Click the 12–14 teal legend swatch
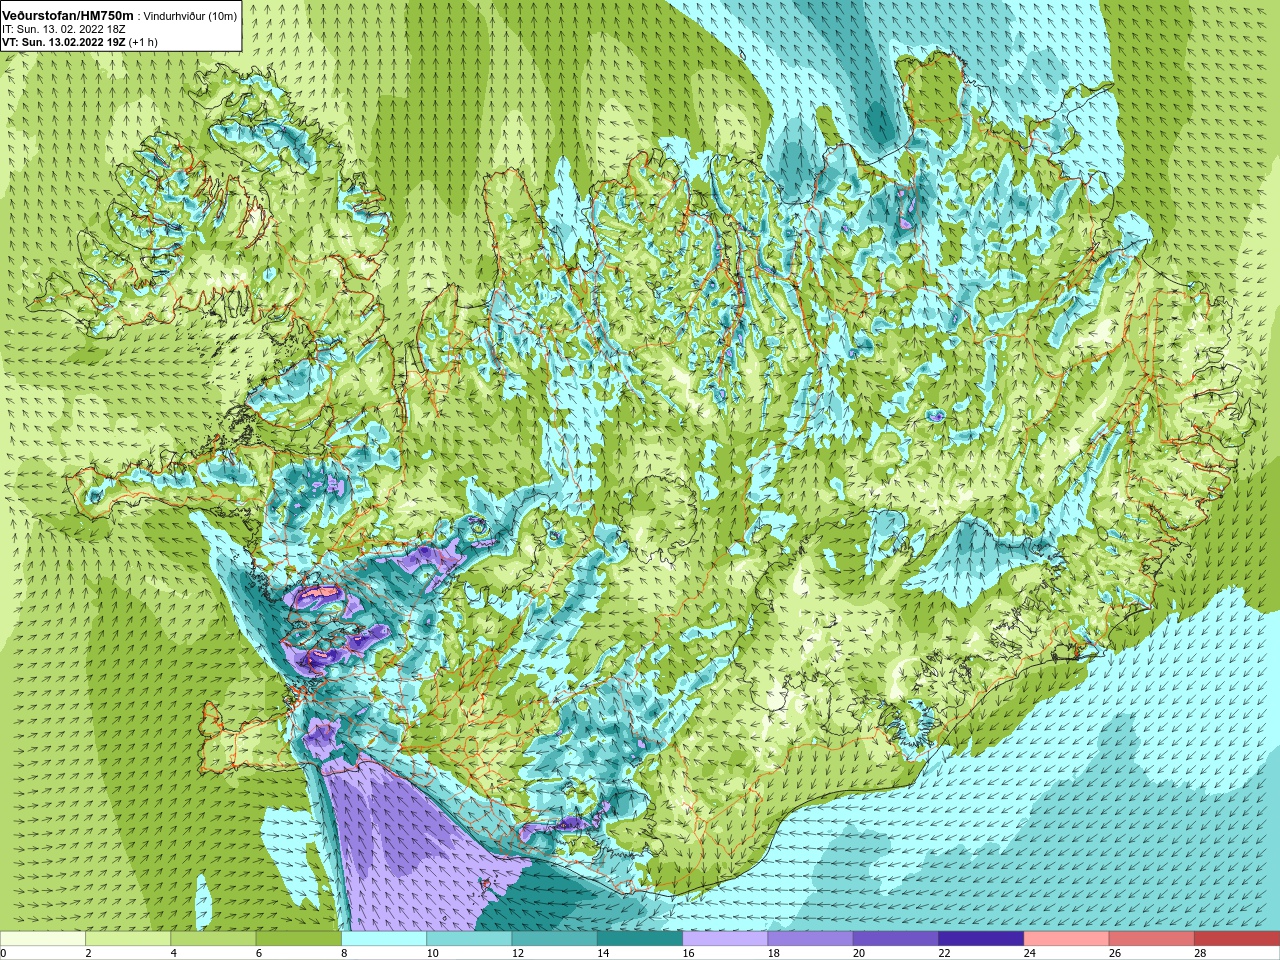The height and width of the screenshot is (960, 1280). 555,939
